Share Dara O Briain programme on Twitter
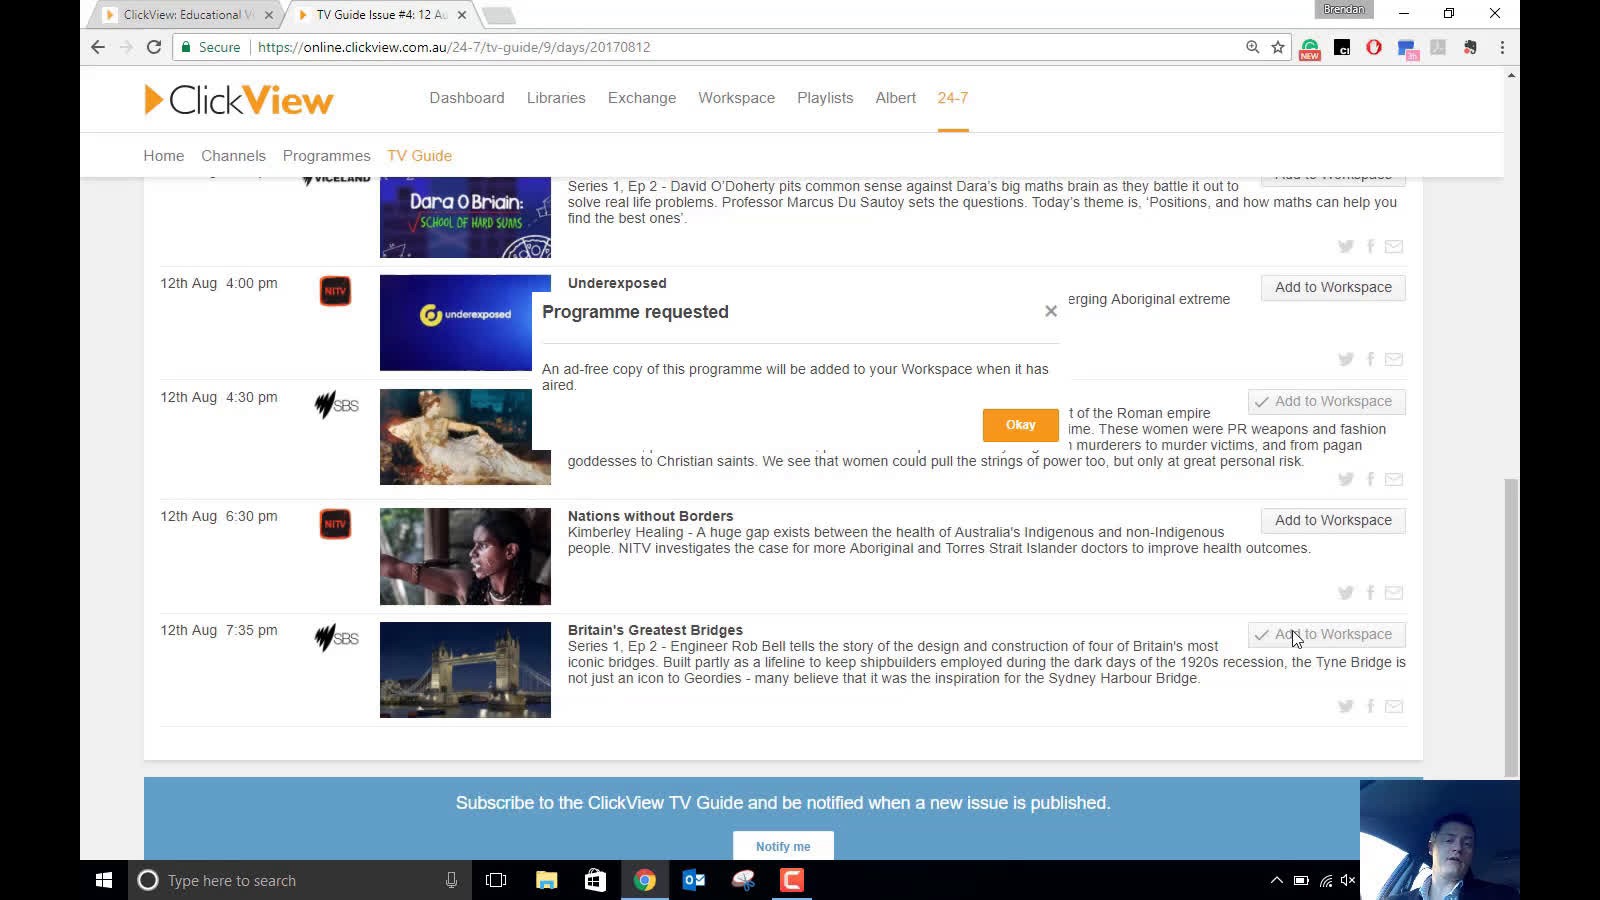1600x900 pixels. tap(1346, 246)
